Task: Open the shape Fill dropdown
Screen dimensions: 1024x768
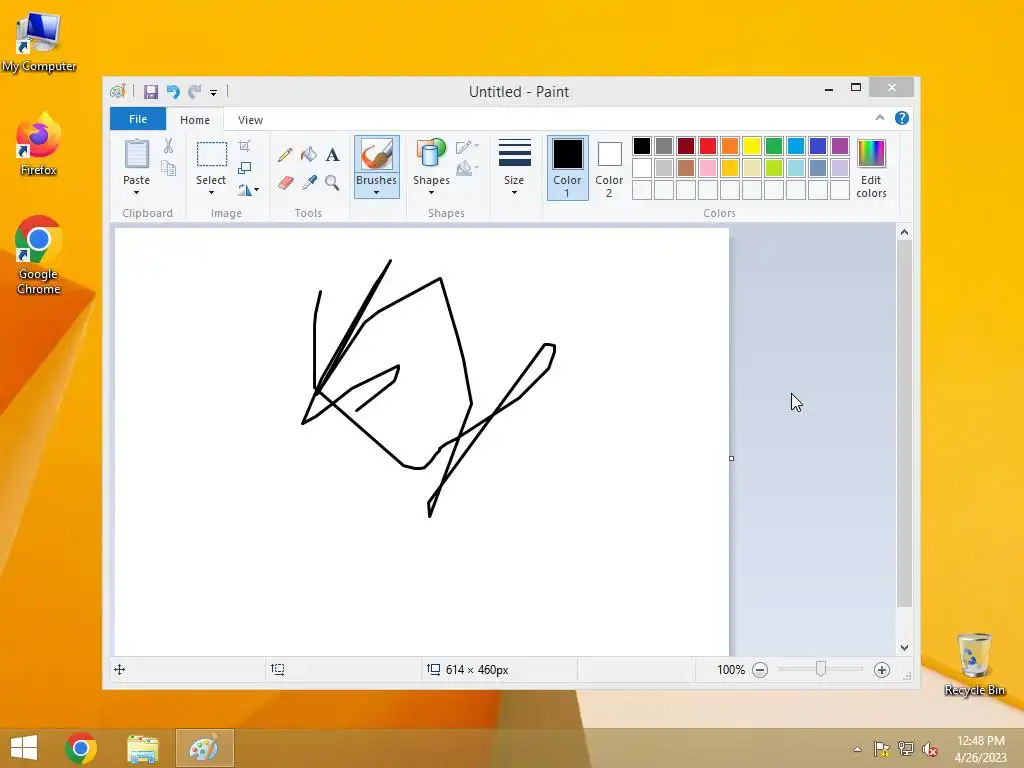Action: [x=467, y=169]
